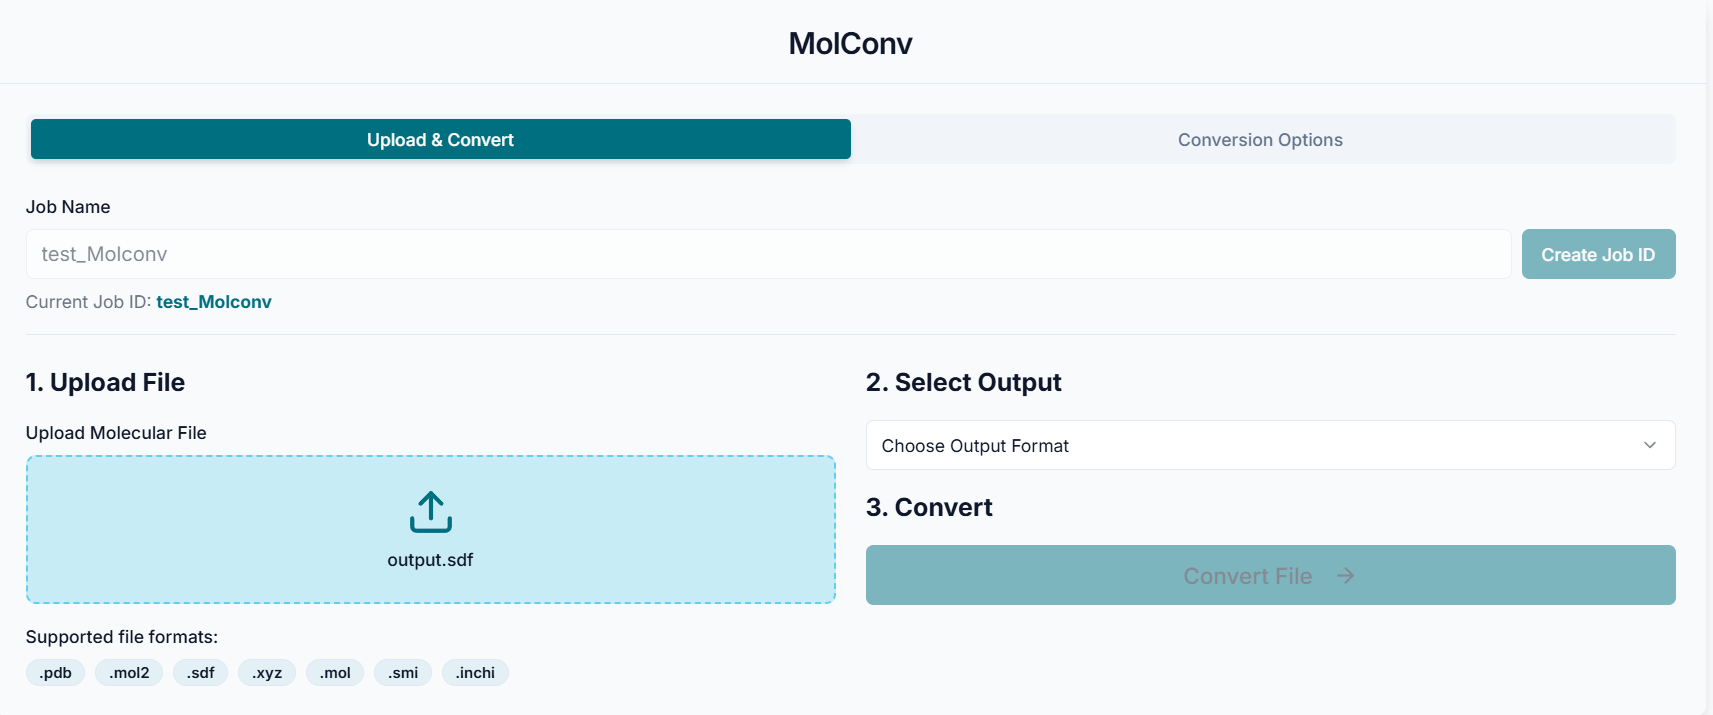
Task: Select the .mol2 format chip
Action: tap(128, 672)
